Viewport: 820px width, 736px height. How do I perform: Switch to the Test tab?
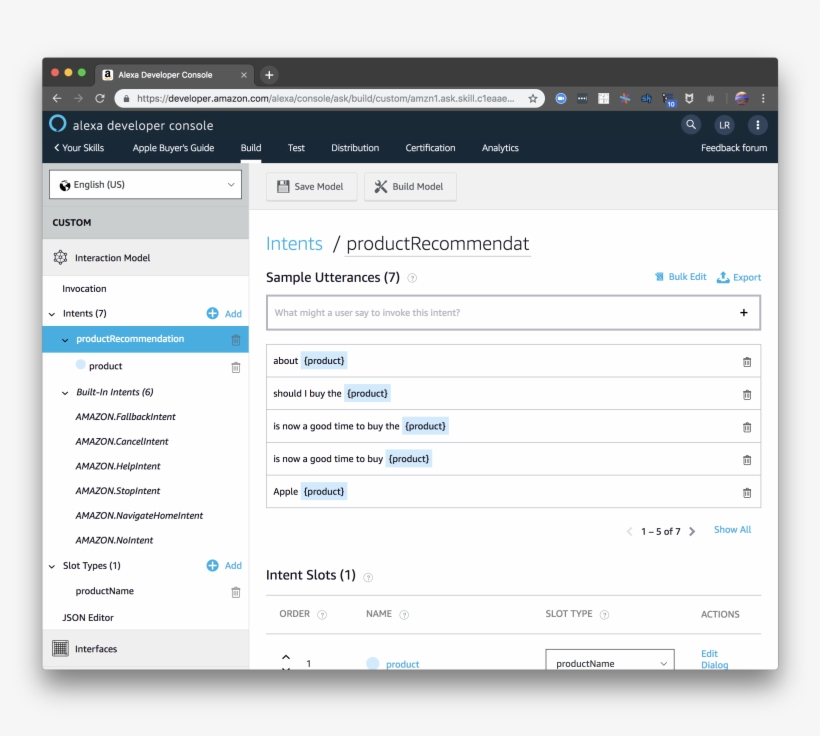pos(296,148)
